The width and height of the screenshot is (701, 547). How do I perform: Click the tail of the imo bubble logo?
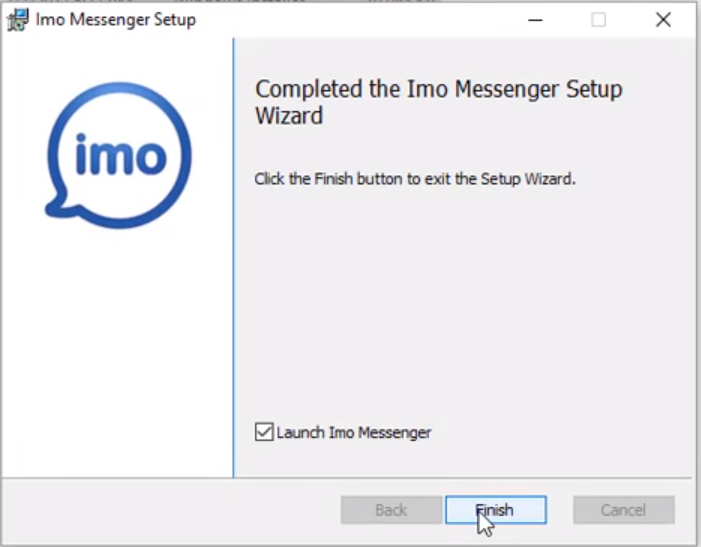coord(58,207)
